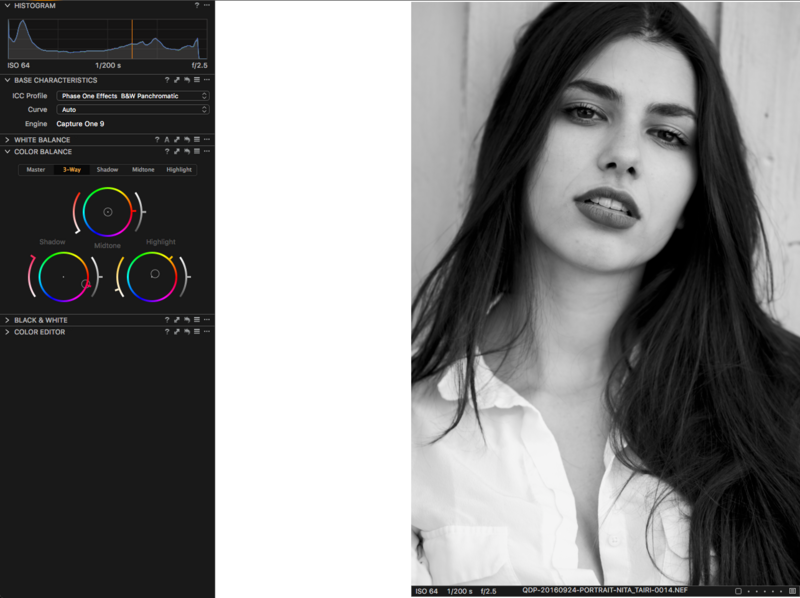The width and height of the screenshot is (800, 598).
Task: Open the Curve dropdown set to Auto
Action: (x=133, y=110)
